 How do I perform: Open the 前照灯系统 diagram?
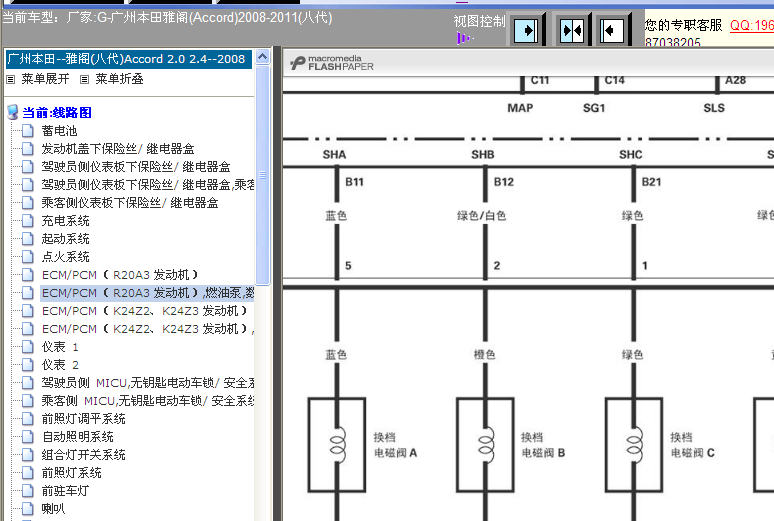tap(72, 473)
